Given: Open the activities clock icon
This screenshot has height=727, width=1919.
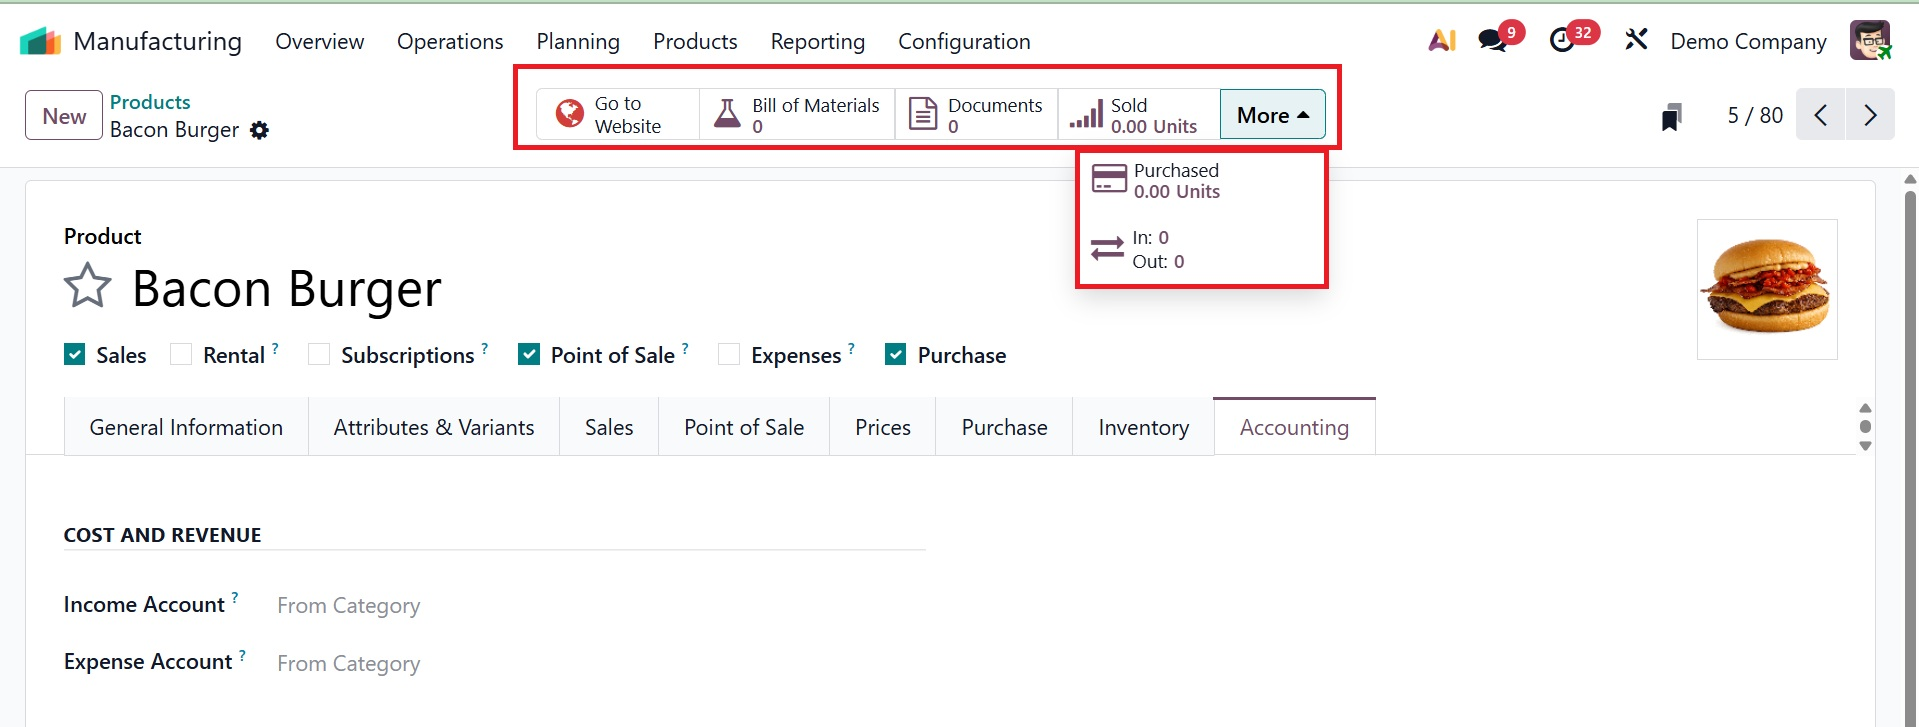Looking at the screenshot, I should 1562,41.
